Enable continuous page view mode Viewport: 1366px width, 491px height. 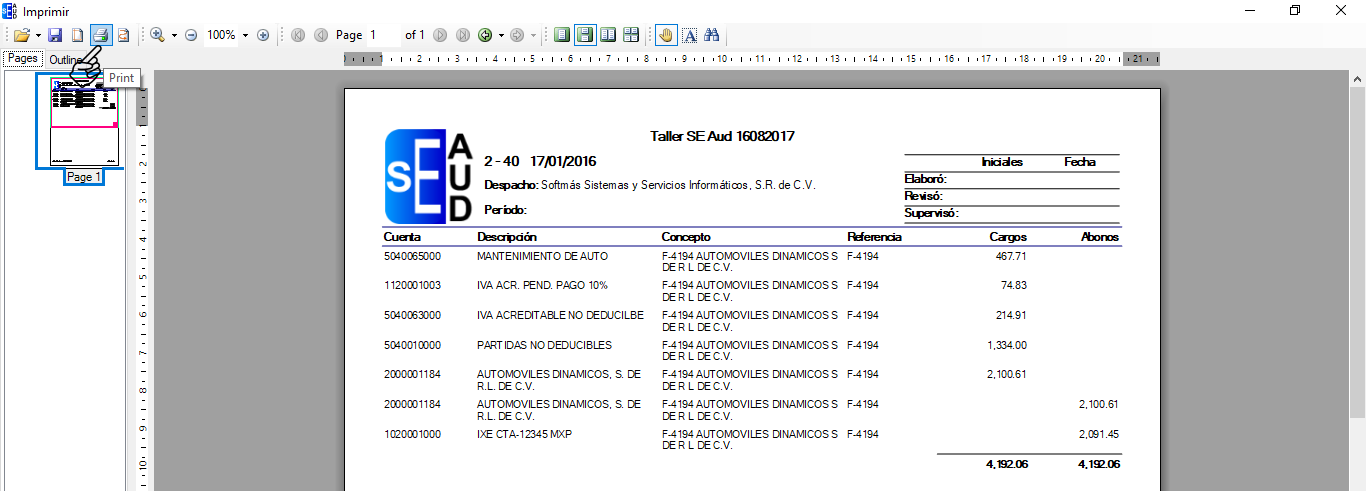coord(585,35)
